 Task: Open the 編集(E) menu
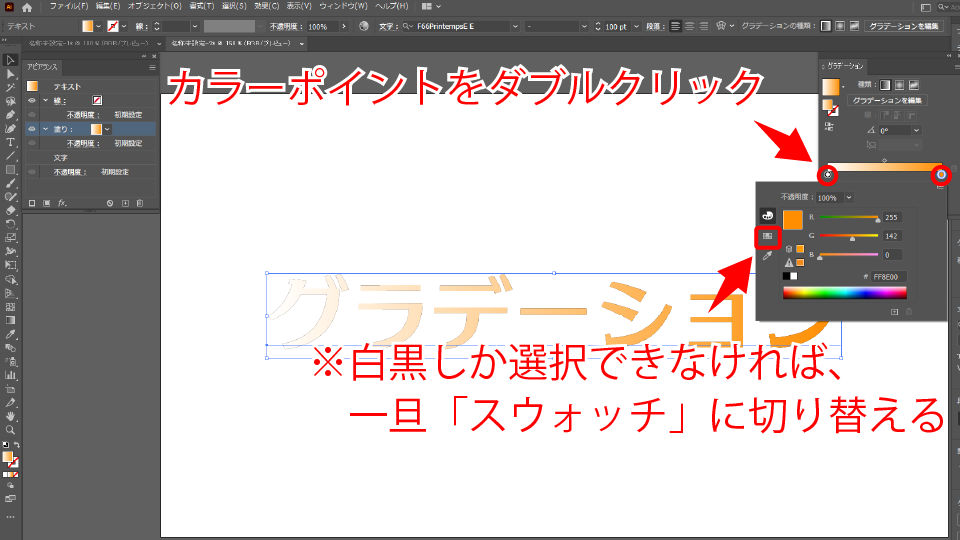coord(108,6)
